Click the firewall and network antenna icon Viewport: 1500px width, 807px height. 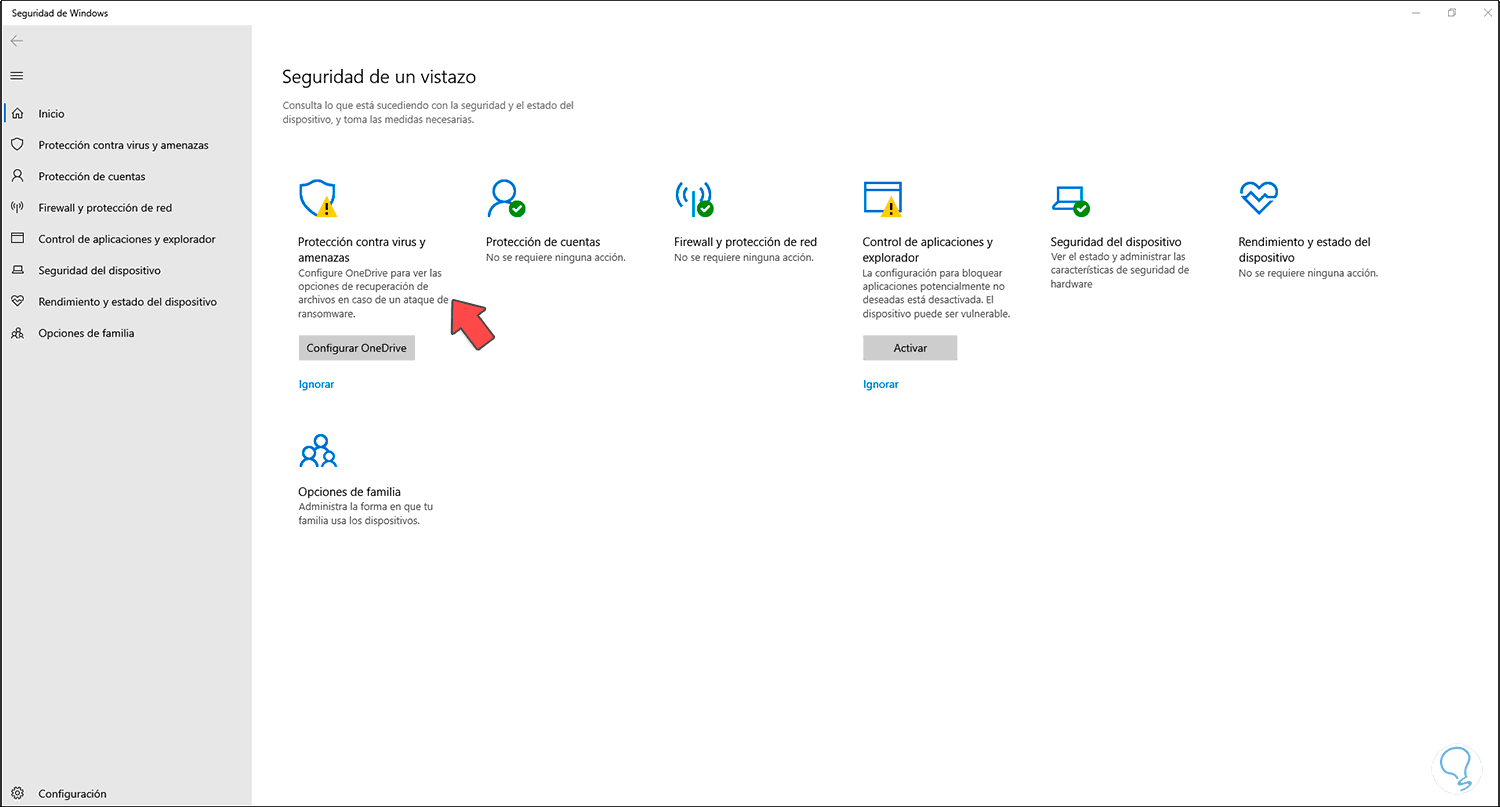(693, 198)
